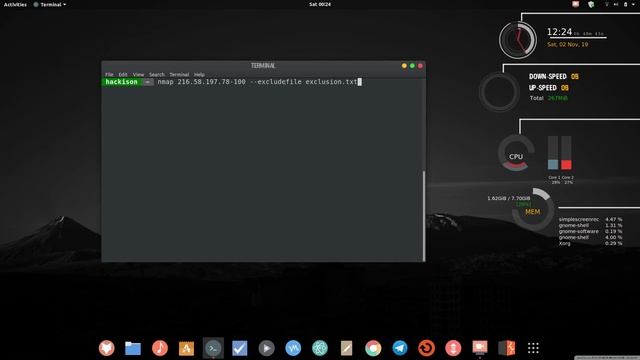Click the red recording indicator in top bar
Image resolution: width=640 pixels, height=360 pixels.
pos(576,4)
